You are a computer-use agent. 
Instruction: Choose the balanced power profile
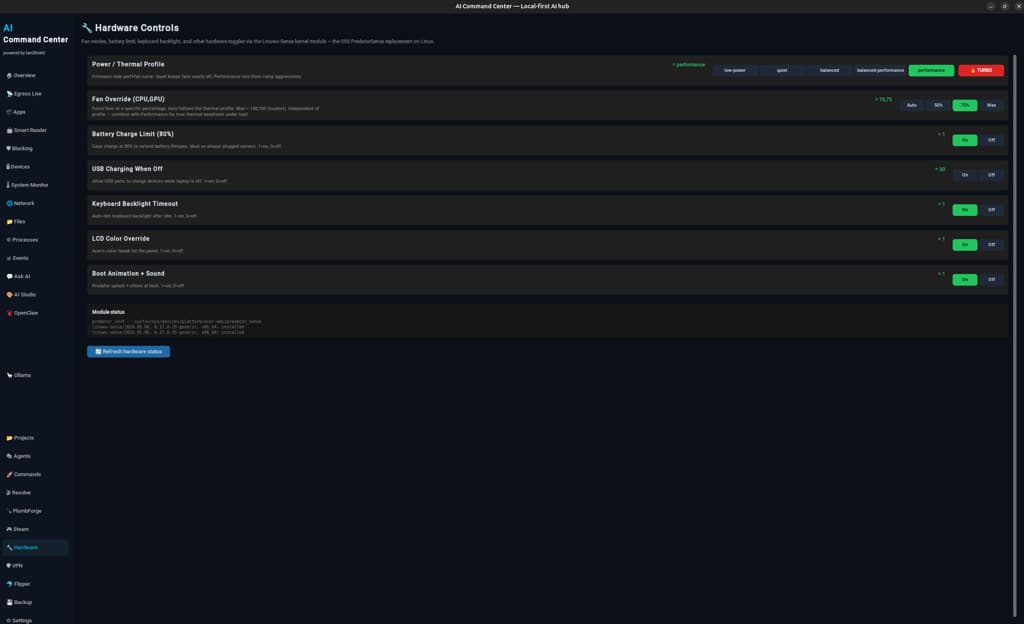point(829,70)
